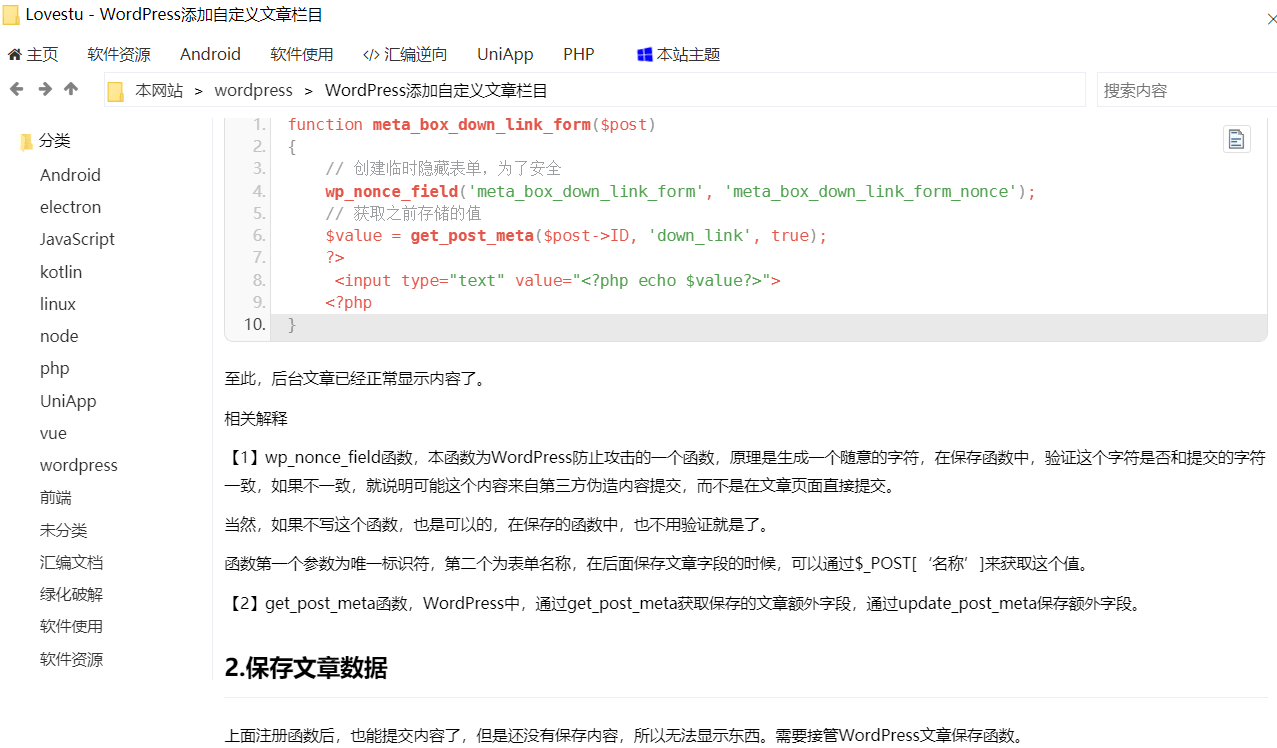Image resolution: width=1277 pixels, height=748 pixels.
Task: Select Android category in sidebar
Action: tap(70, 175)
